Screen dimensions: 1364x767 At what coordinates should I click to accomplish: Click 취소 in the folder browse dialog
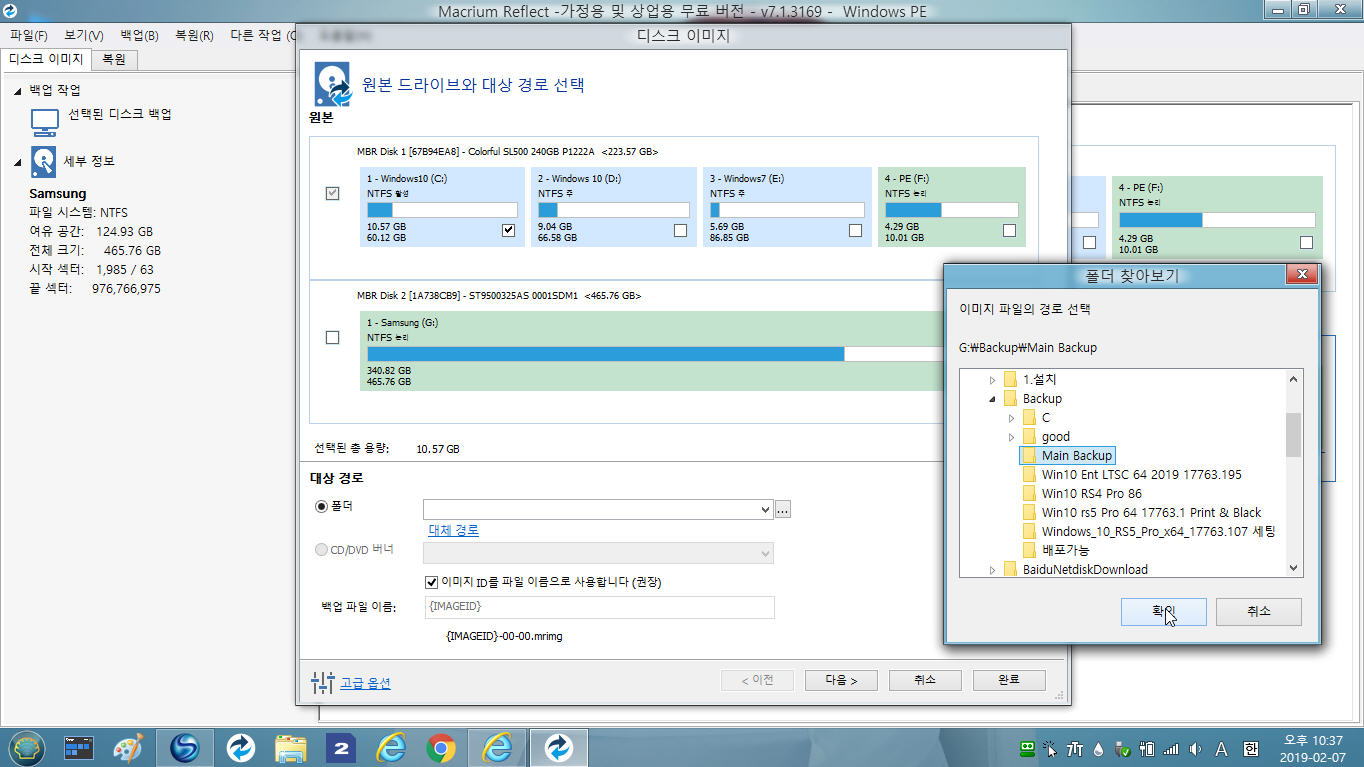click(x=1259, y=611)
